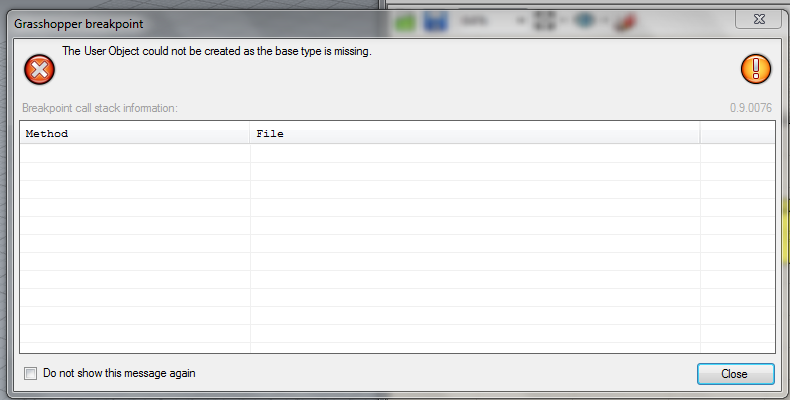Screen dimensions: 790x400
Task: Dismiss the breakpoint with the Close button
Action: click(x=736, y=374)
